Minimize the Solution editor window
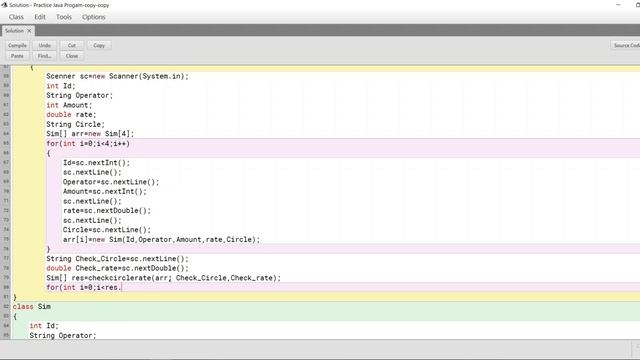This screenshot has height=360, width=640. tap(618, 5)
